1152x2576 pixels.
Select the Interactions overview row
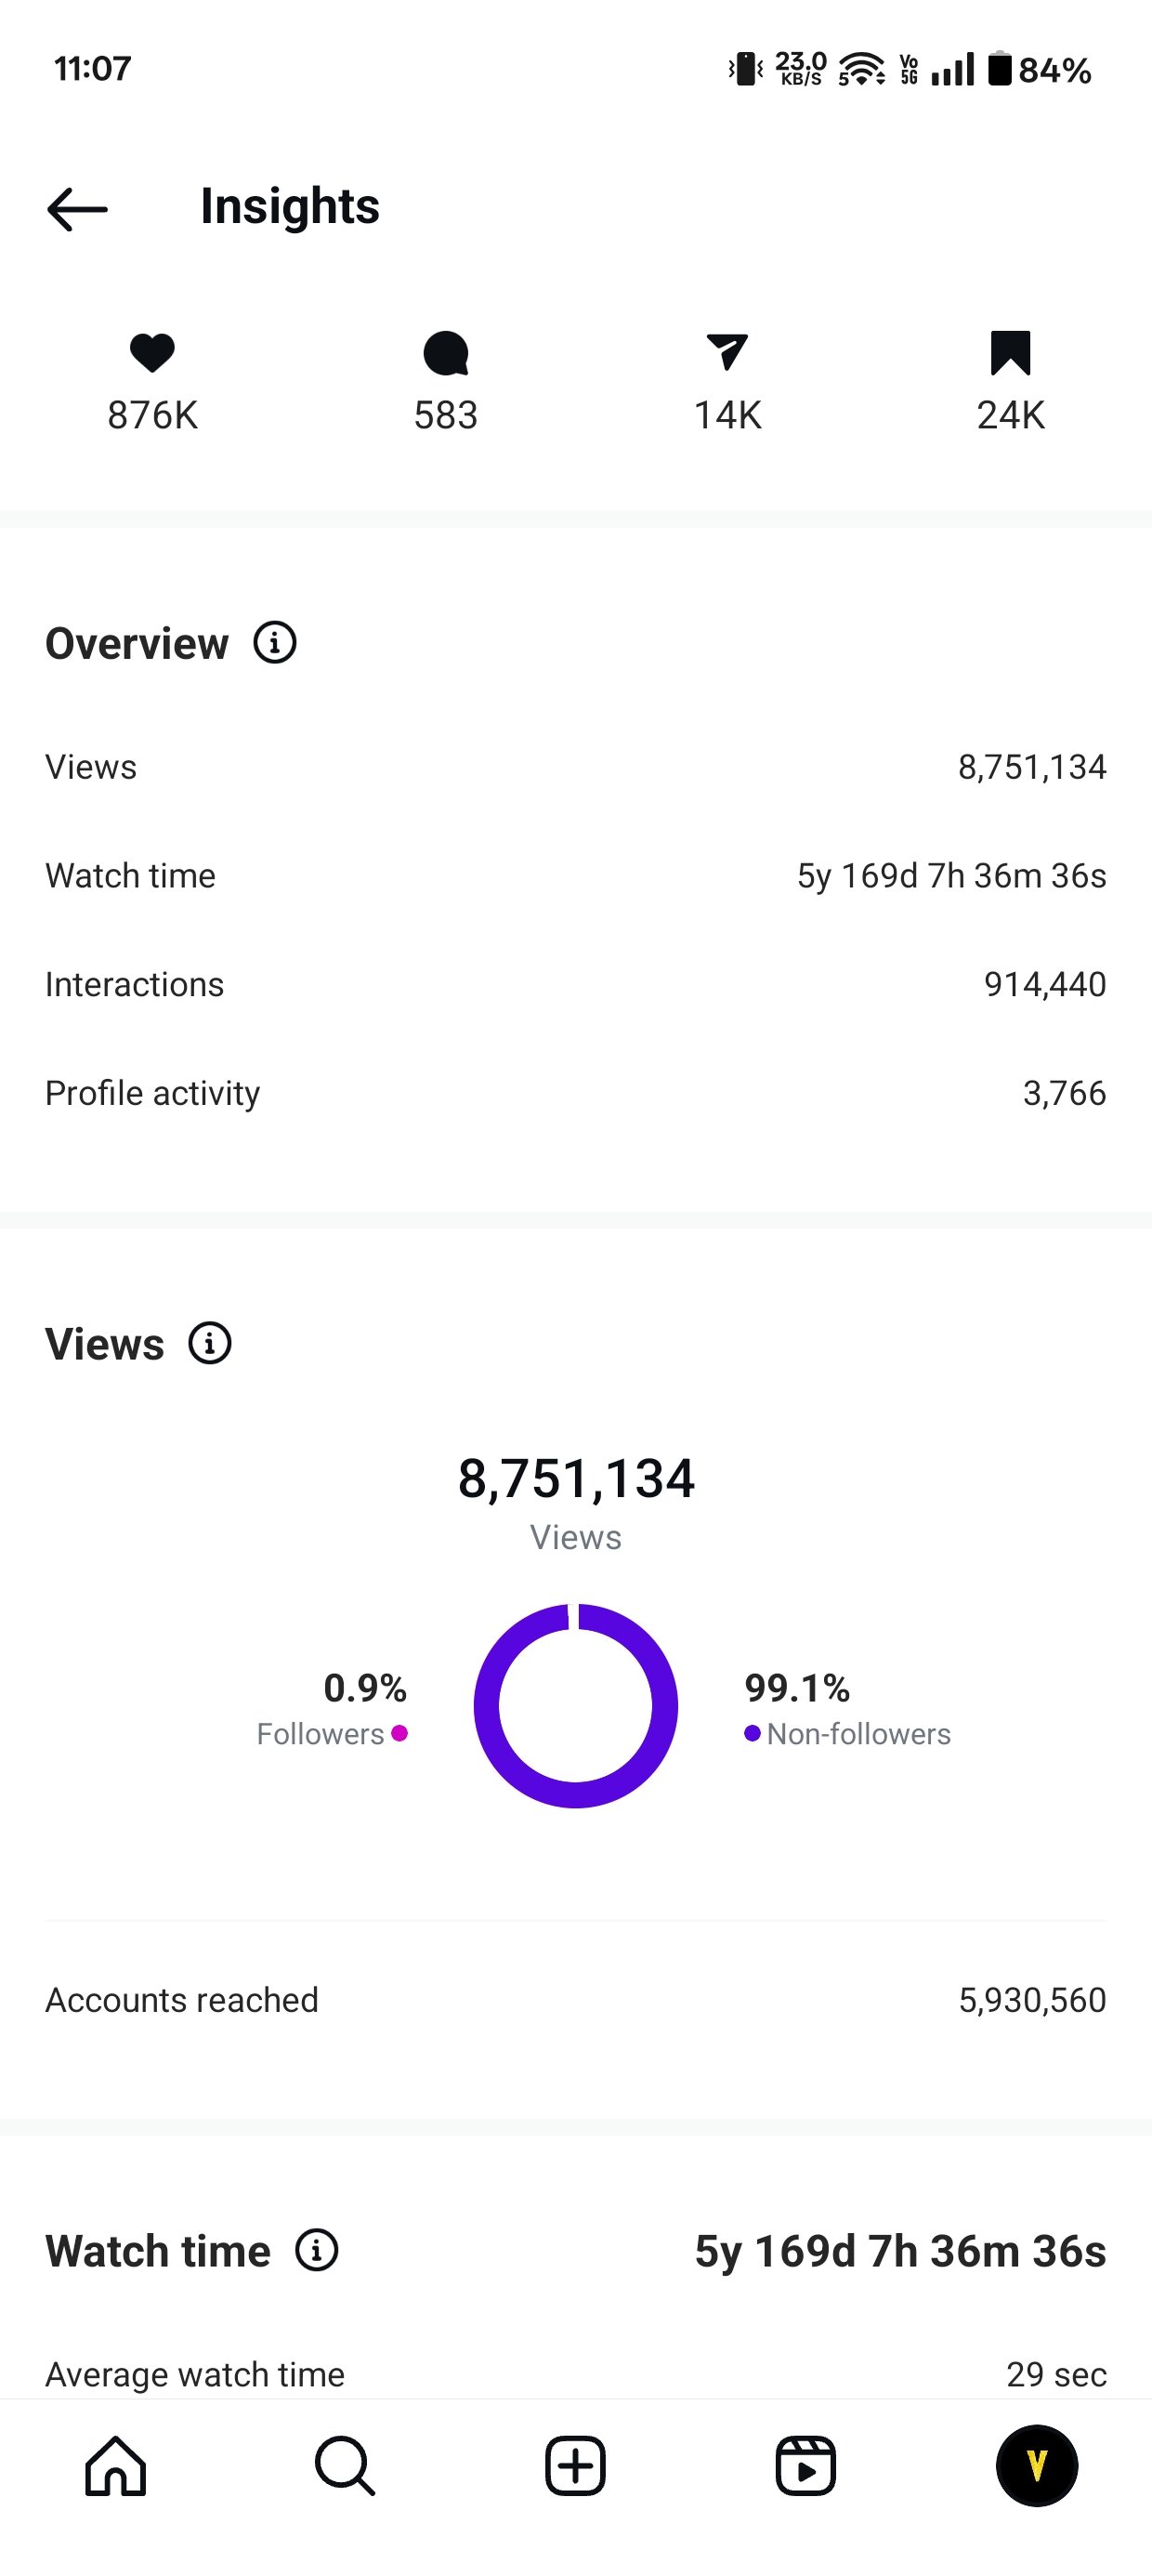(576, 984)
